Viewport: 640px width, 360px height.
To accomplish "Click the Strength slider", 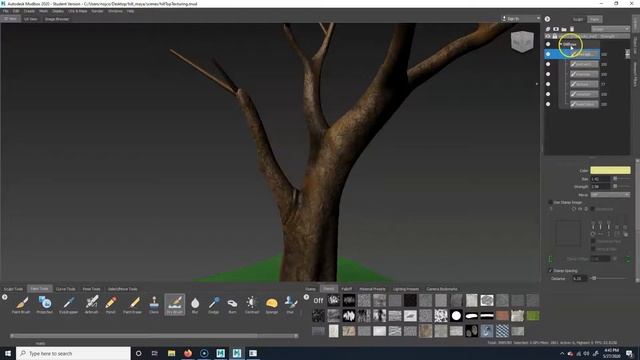I will click(621, 187).
